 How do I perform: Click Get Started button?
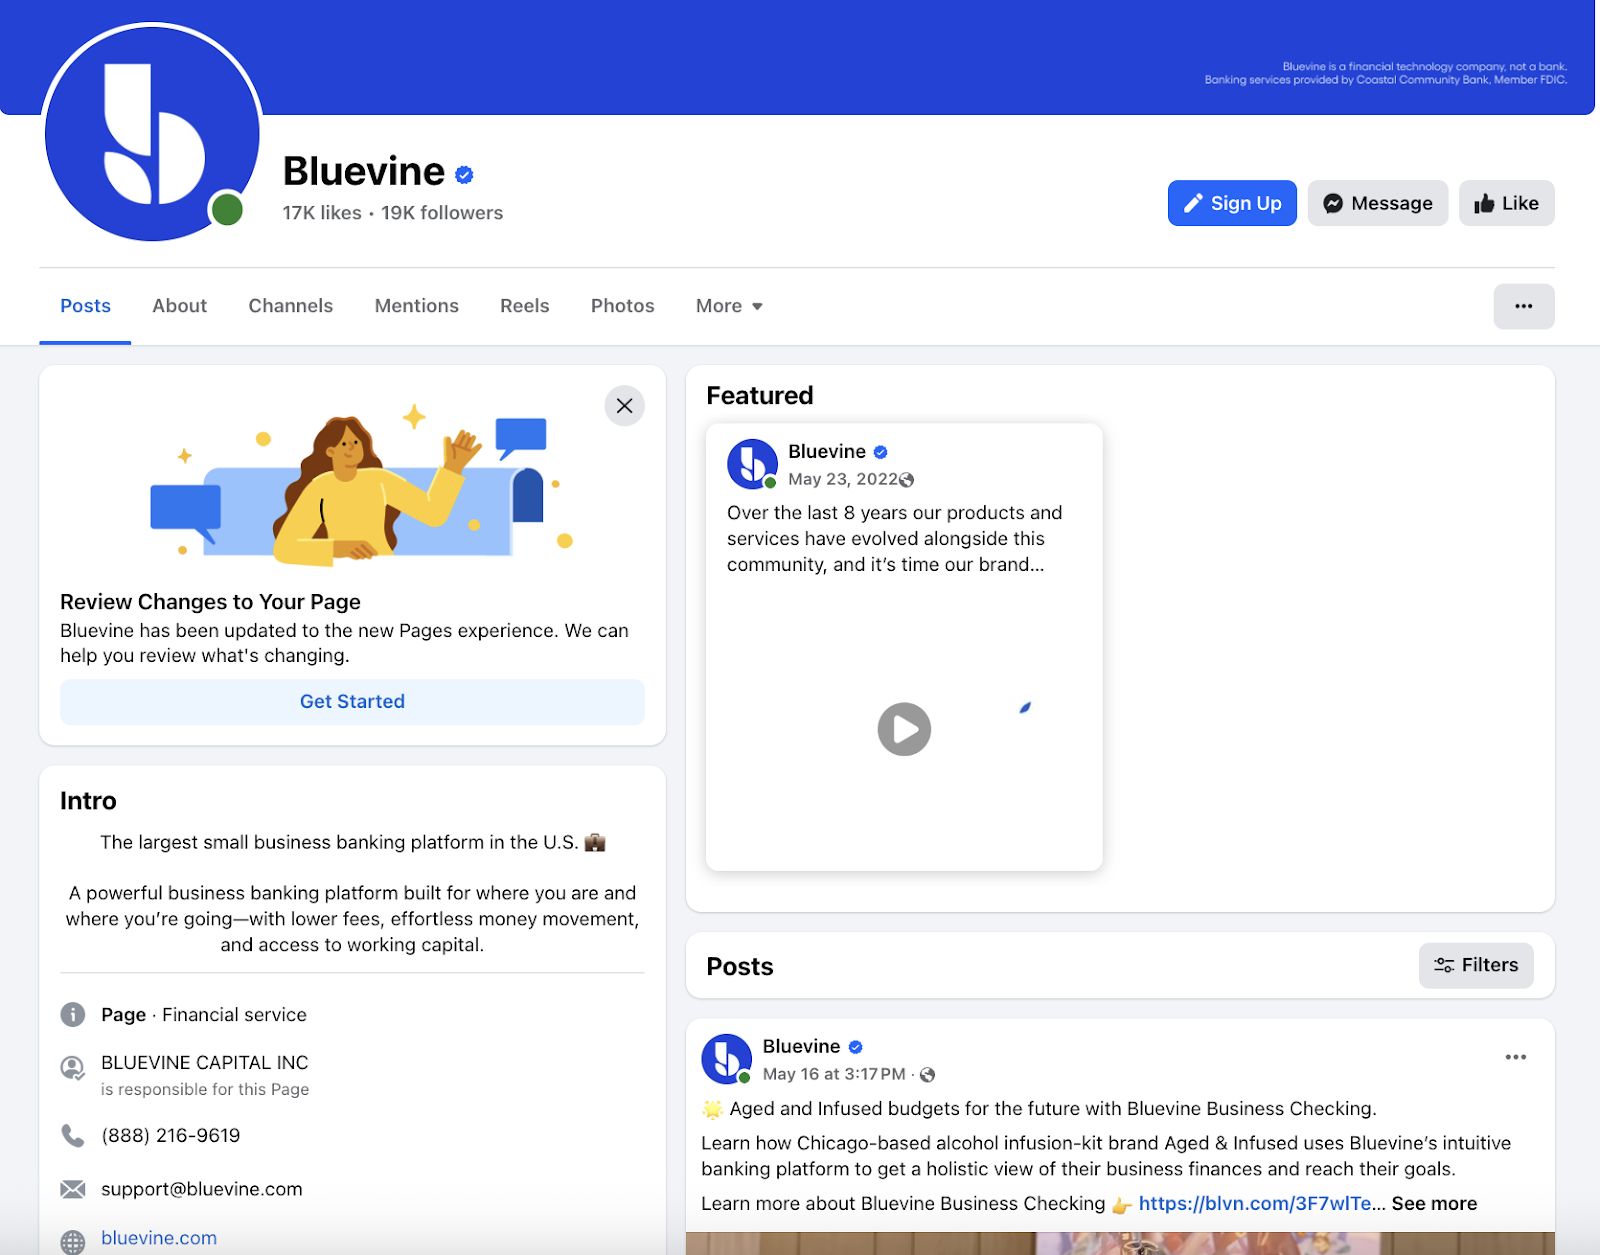click(352, 702)
